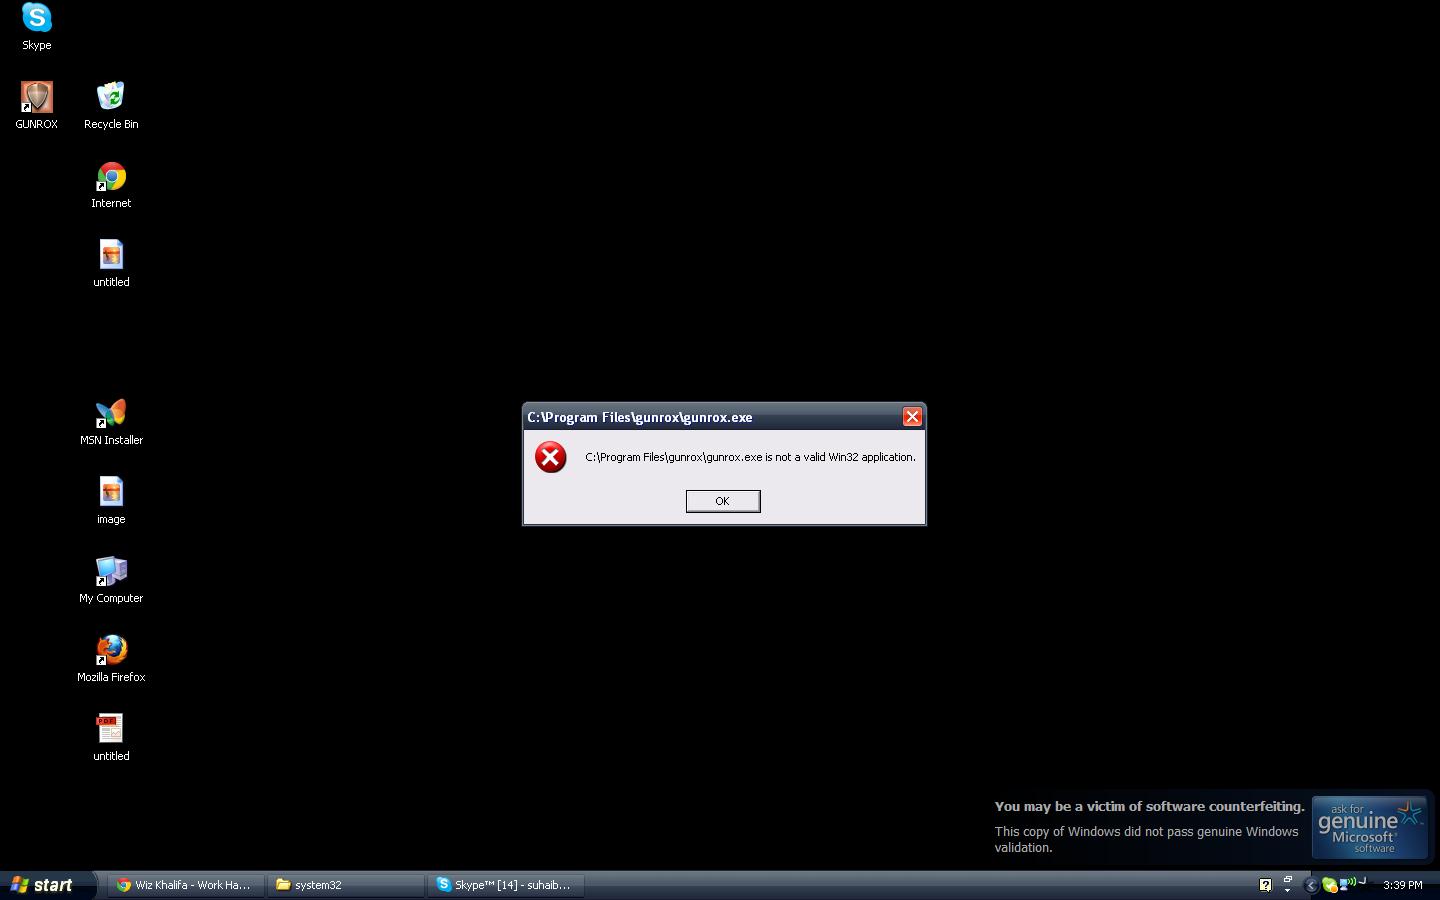The image size is (1440, 900).
Task: Open the language bar options dropdown
Action: tap(1287, 890)
